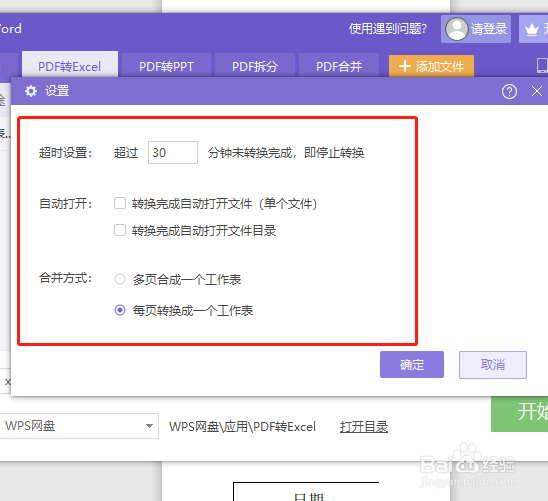Image resolution: width=548 pixels, height=501 pixels.
Task: Click the gear icon in settings title
Action: pos(31,91)
